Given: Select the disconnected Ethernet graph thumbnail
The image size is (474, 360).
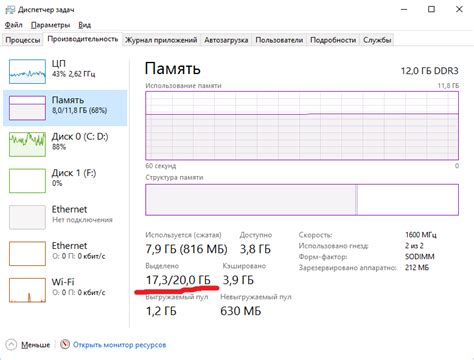Looking at the screenshot, I should pyautogui.click(x=27, y=217).
